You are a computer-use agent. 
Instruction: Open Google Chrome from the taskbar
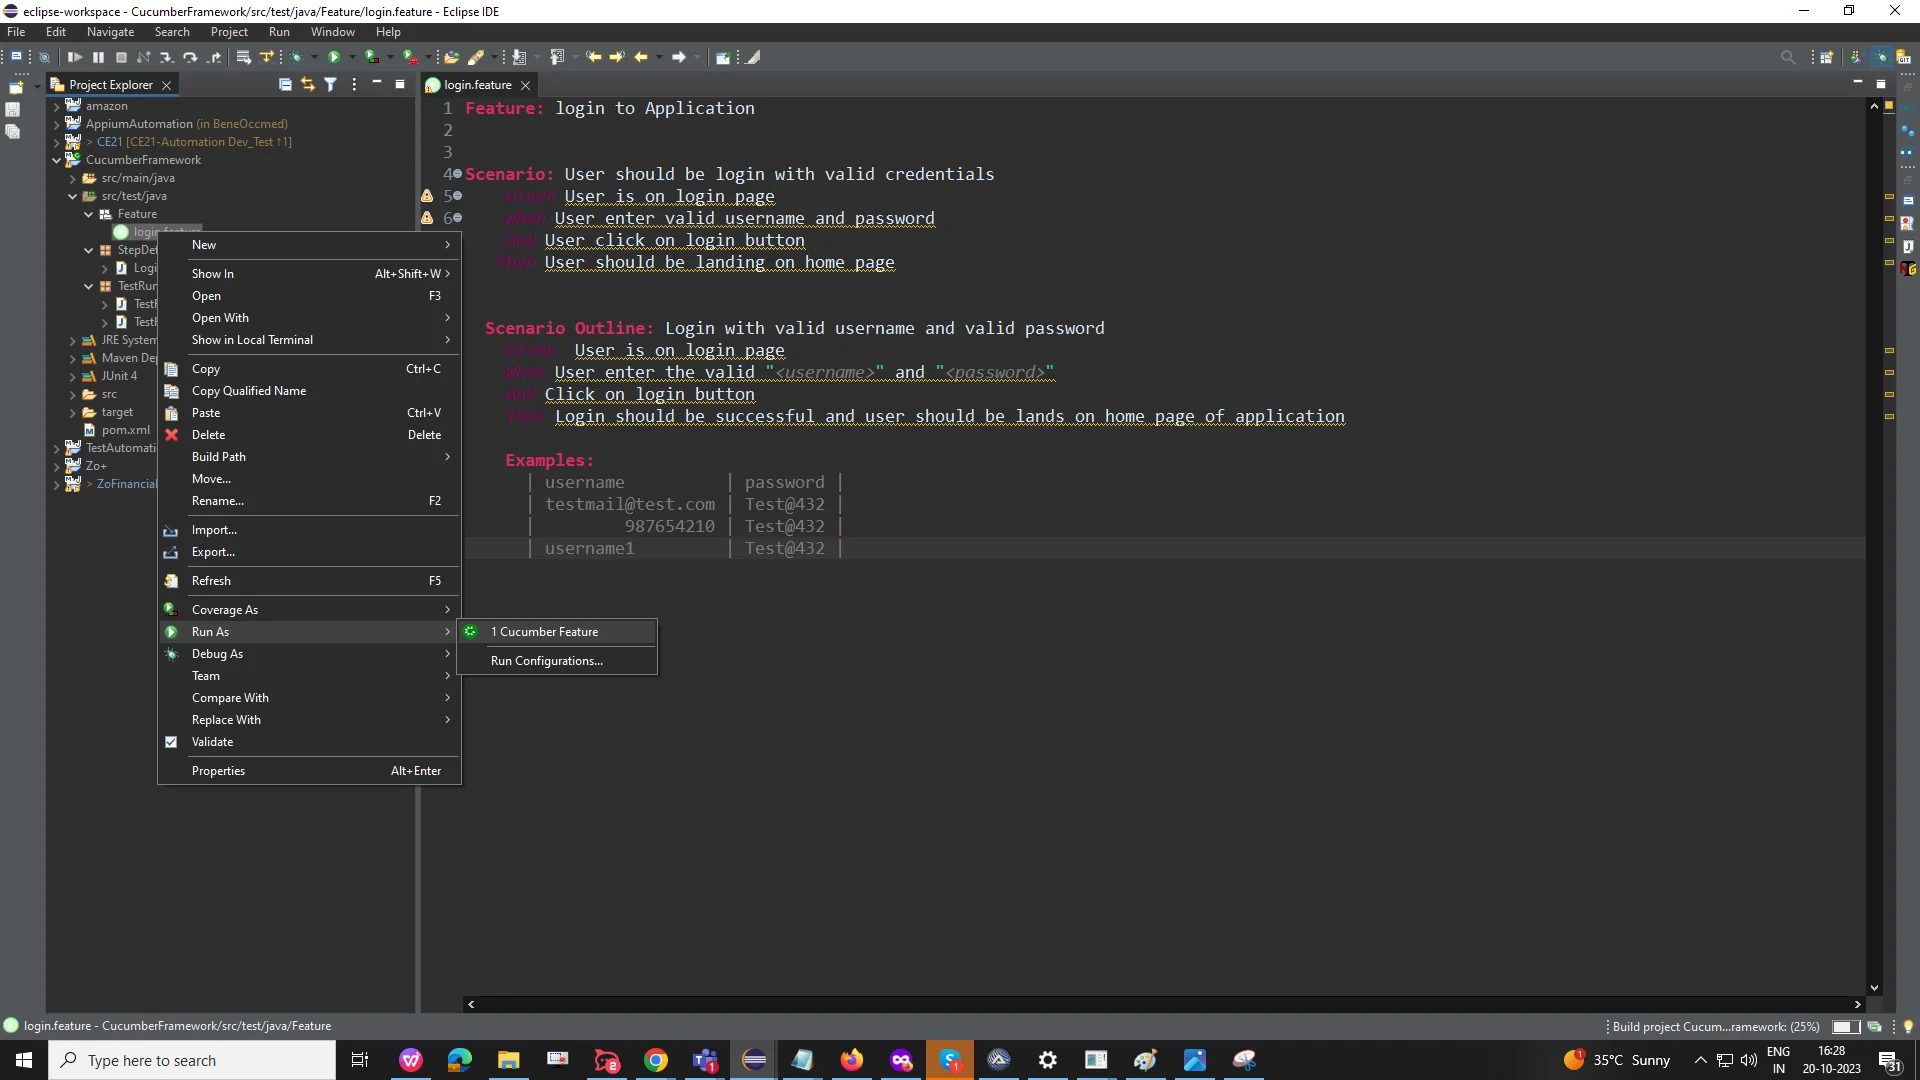click(x=656, y=1060)
